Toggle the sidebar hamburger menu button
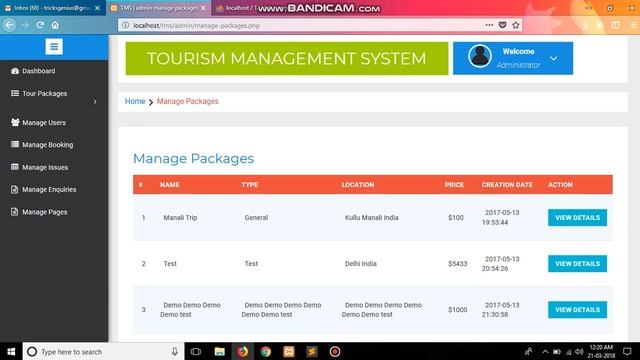Viewport: 640px width, 360px height. (54, 47)
